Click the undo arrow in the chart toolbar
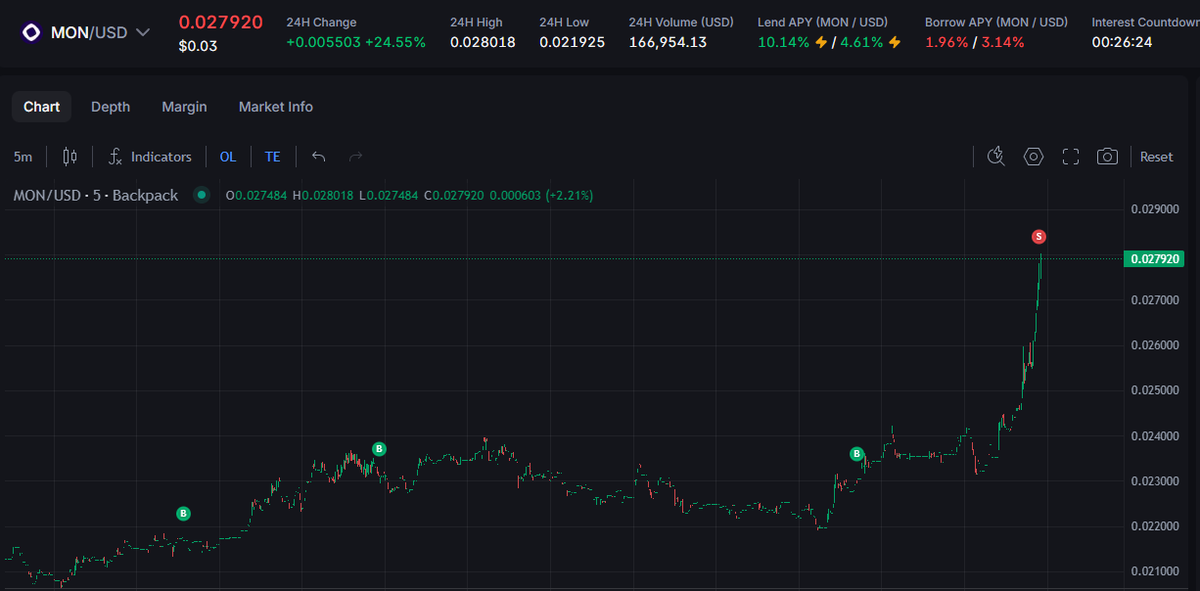Image resolution: width=1200 pixels, height=591 pixels. click(x=318, y=156)
